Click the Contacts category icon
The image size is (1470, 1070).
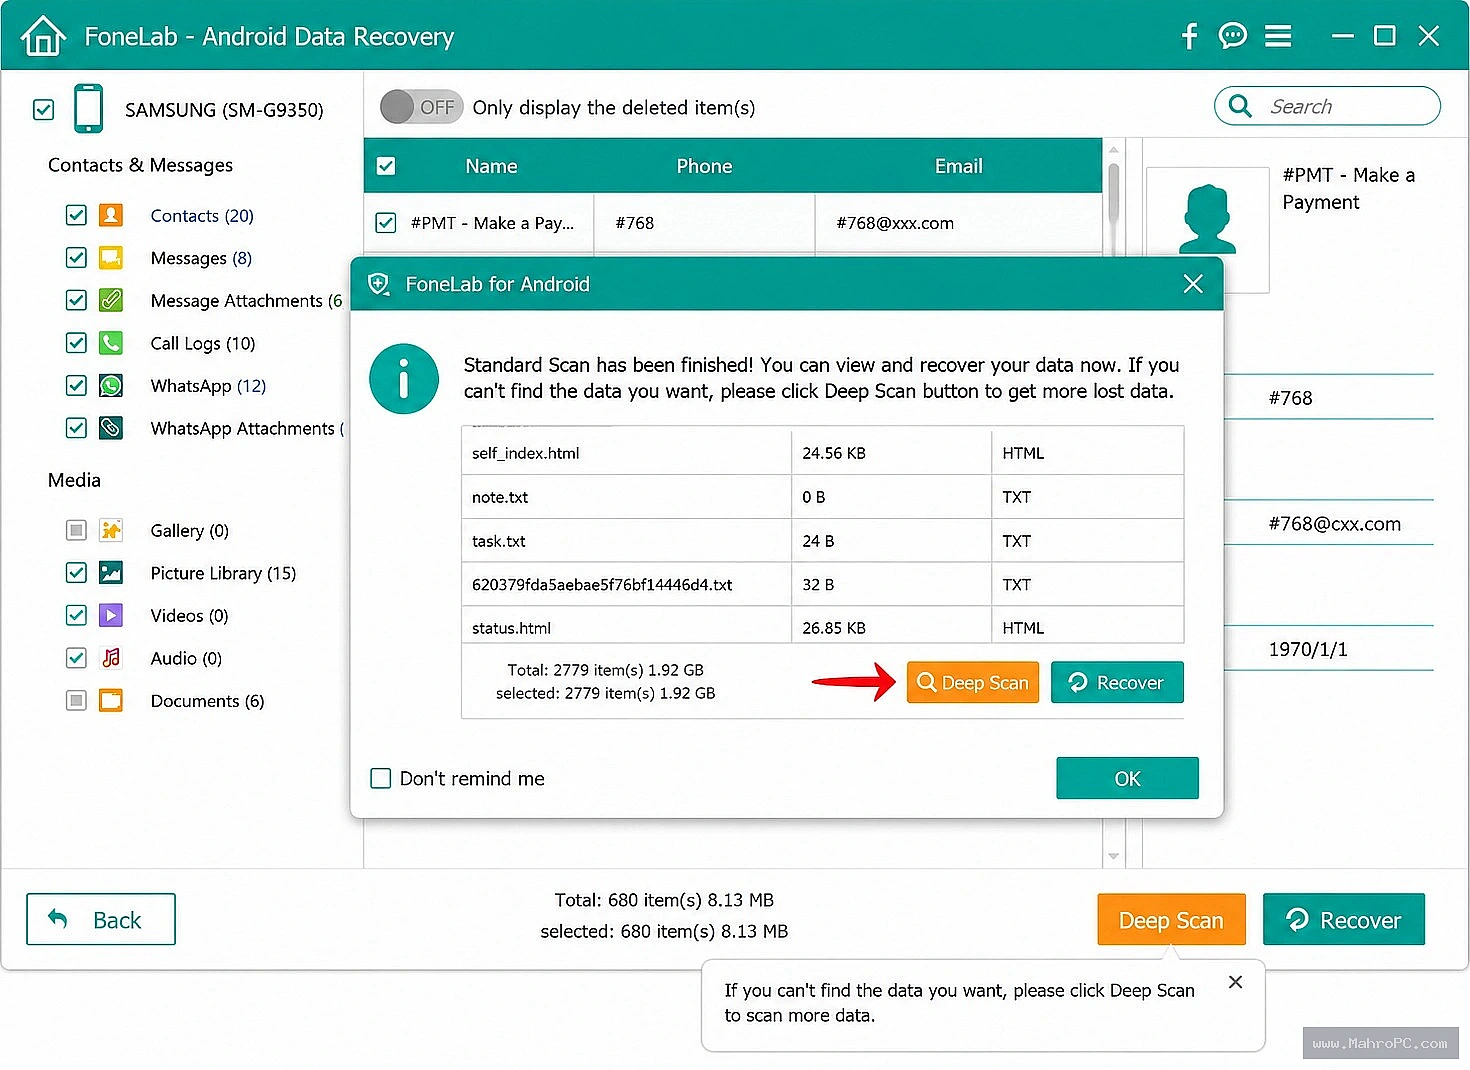111,215
